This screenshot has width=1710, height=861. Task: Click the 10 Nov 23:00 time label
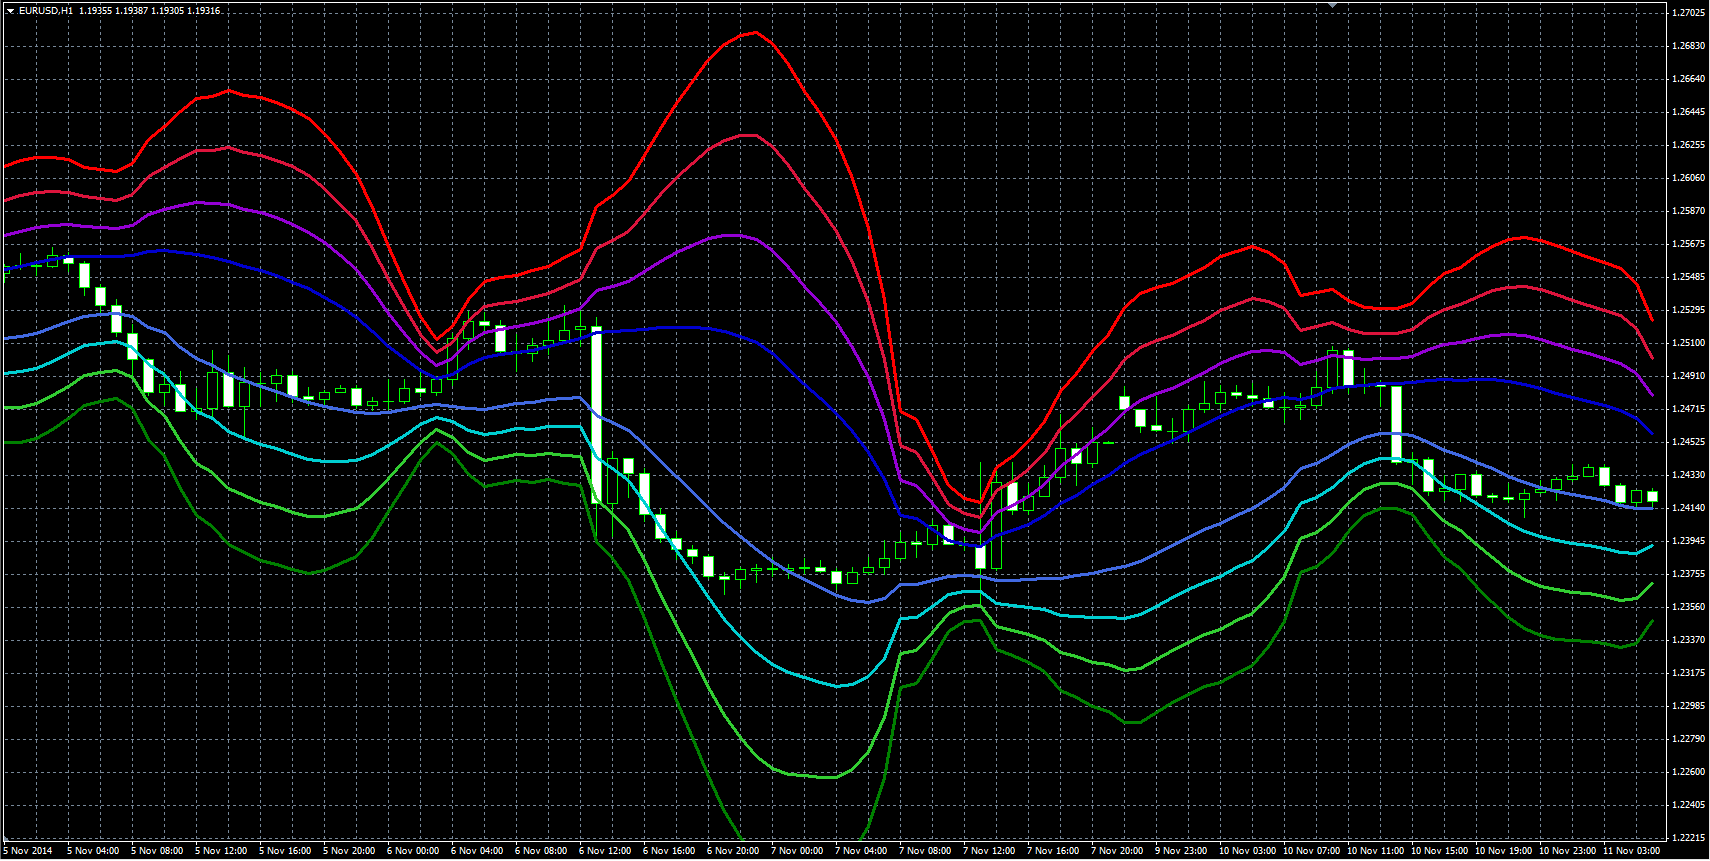pos(1567,851)
